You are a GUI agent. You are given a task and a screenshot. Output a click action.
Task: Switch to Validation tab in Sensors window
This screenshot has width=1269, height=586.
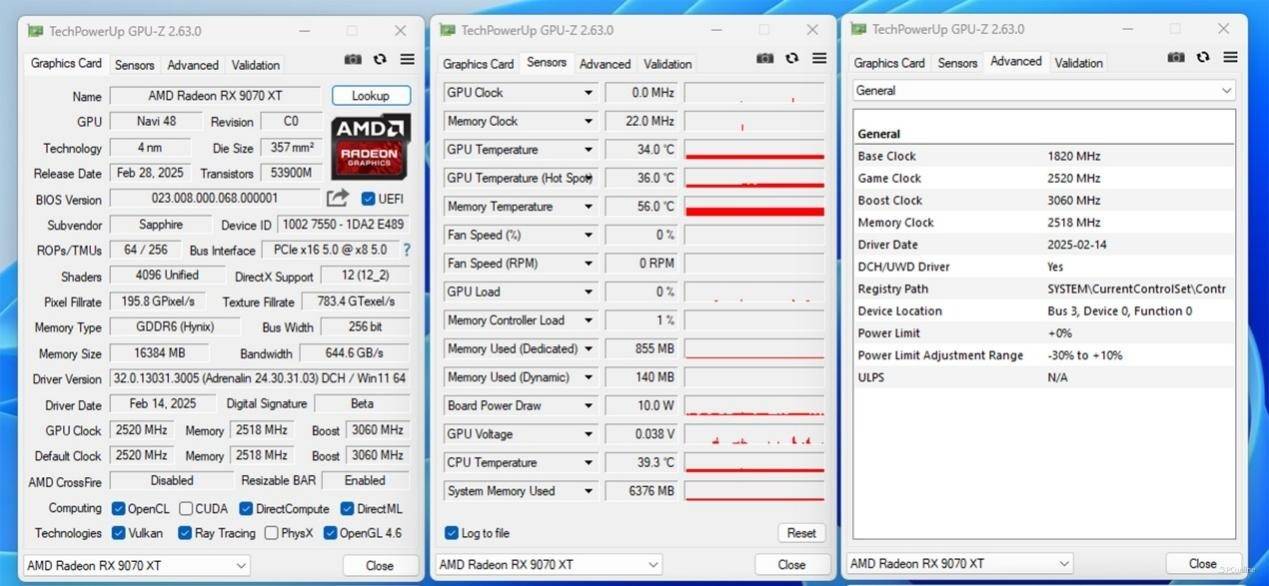(667, 64)
